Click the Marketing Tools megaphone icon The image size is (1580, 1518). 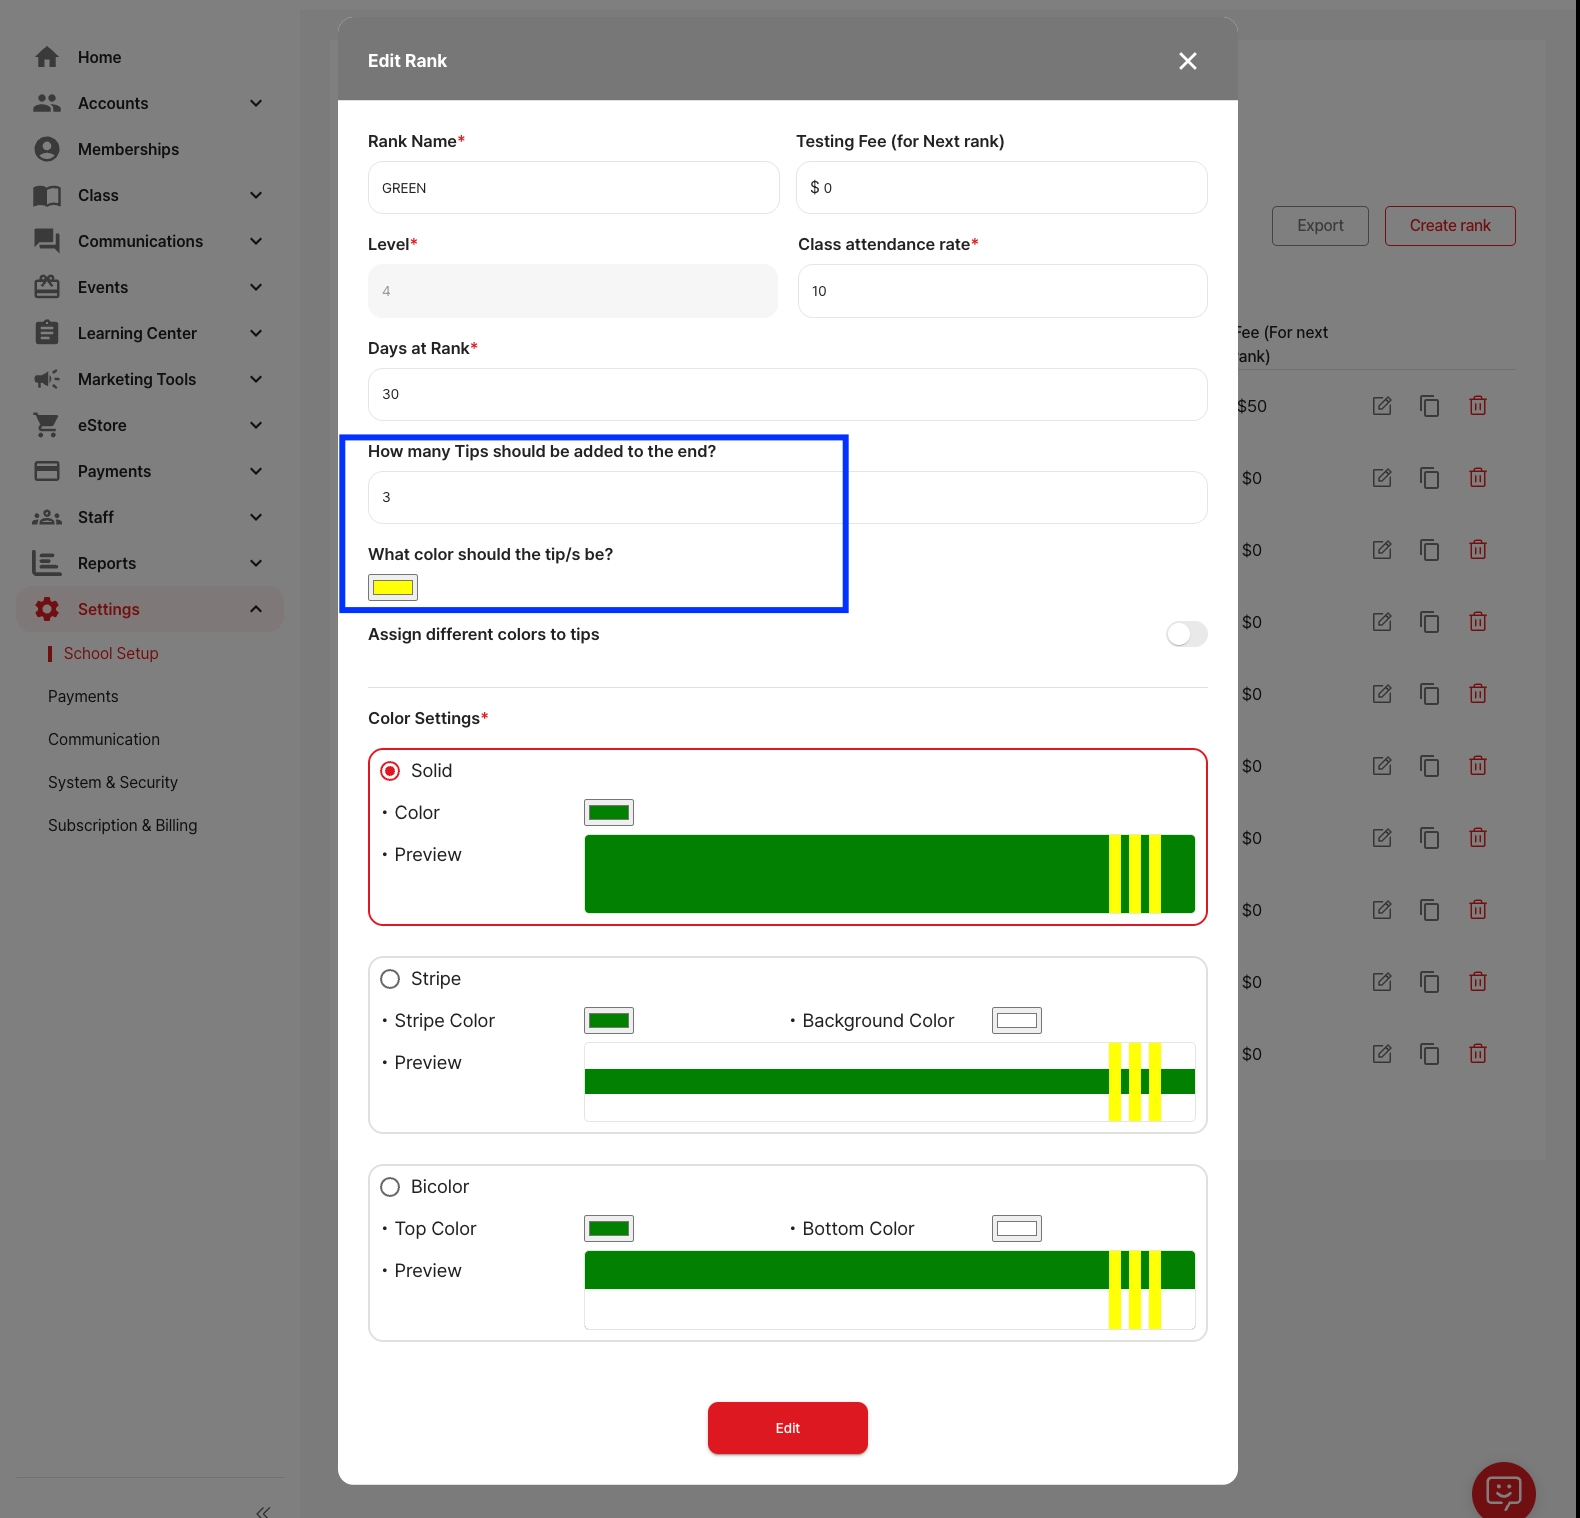point(47,379)
